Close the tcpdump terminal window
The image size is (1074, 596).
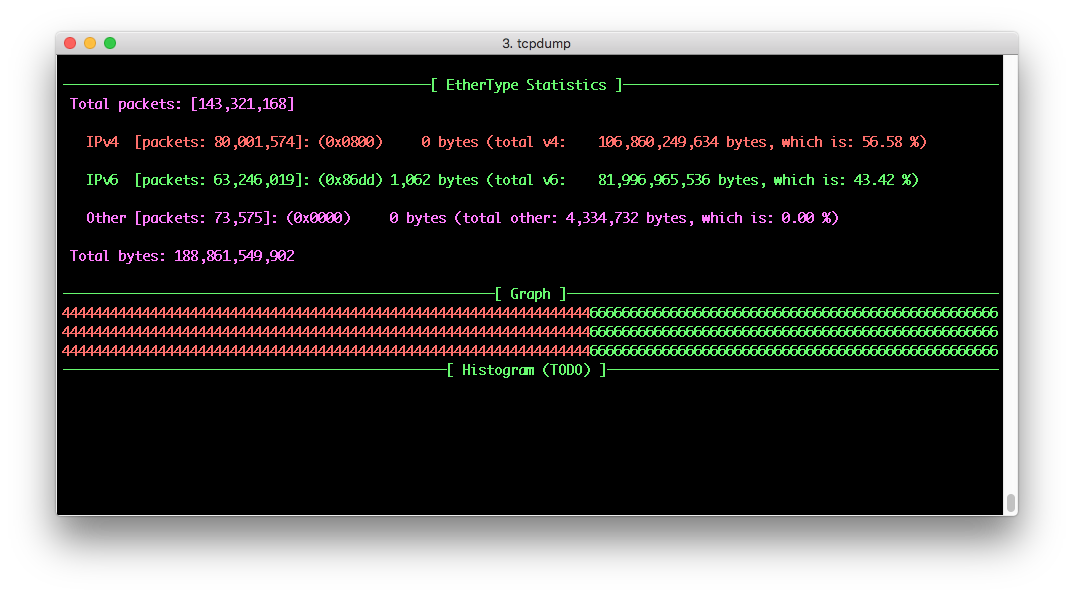point(69,43)
